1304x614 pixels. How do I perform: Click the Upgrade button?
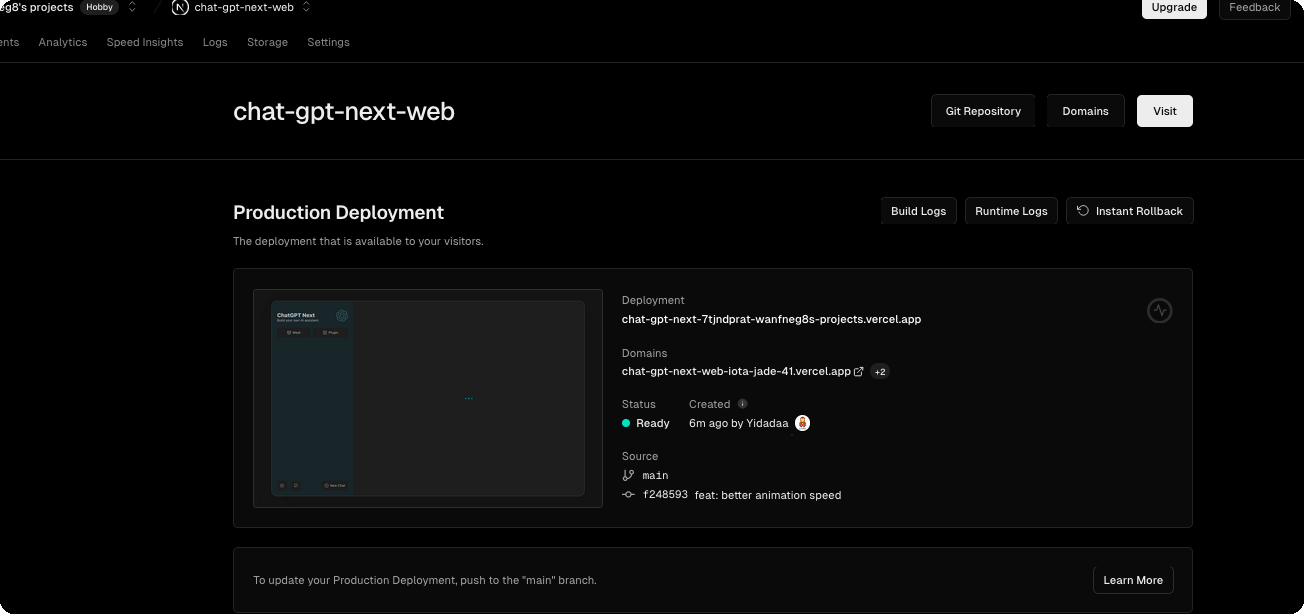tap(1174, 8)
